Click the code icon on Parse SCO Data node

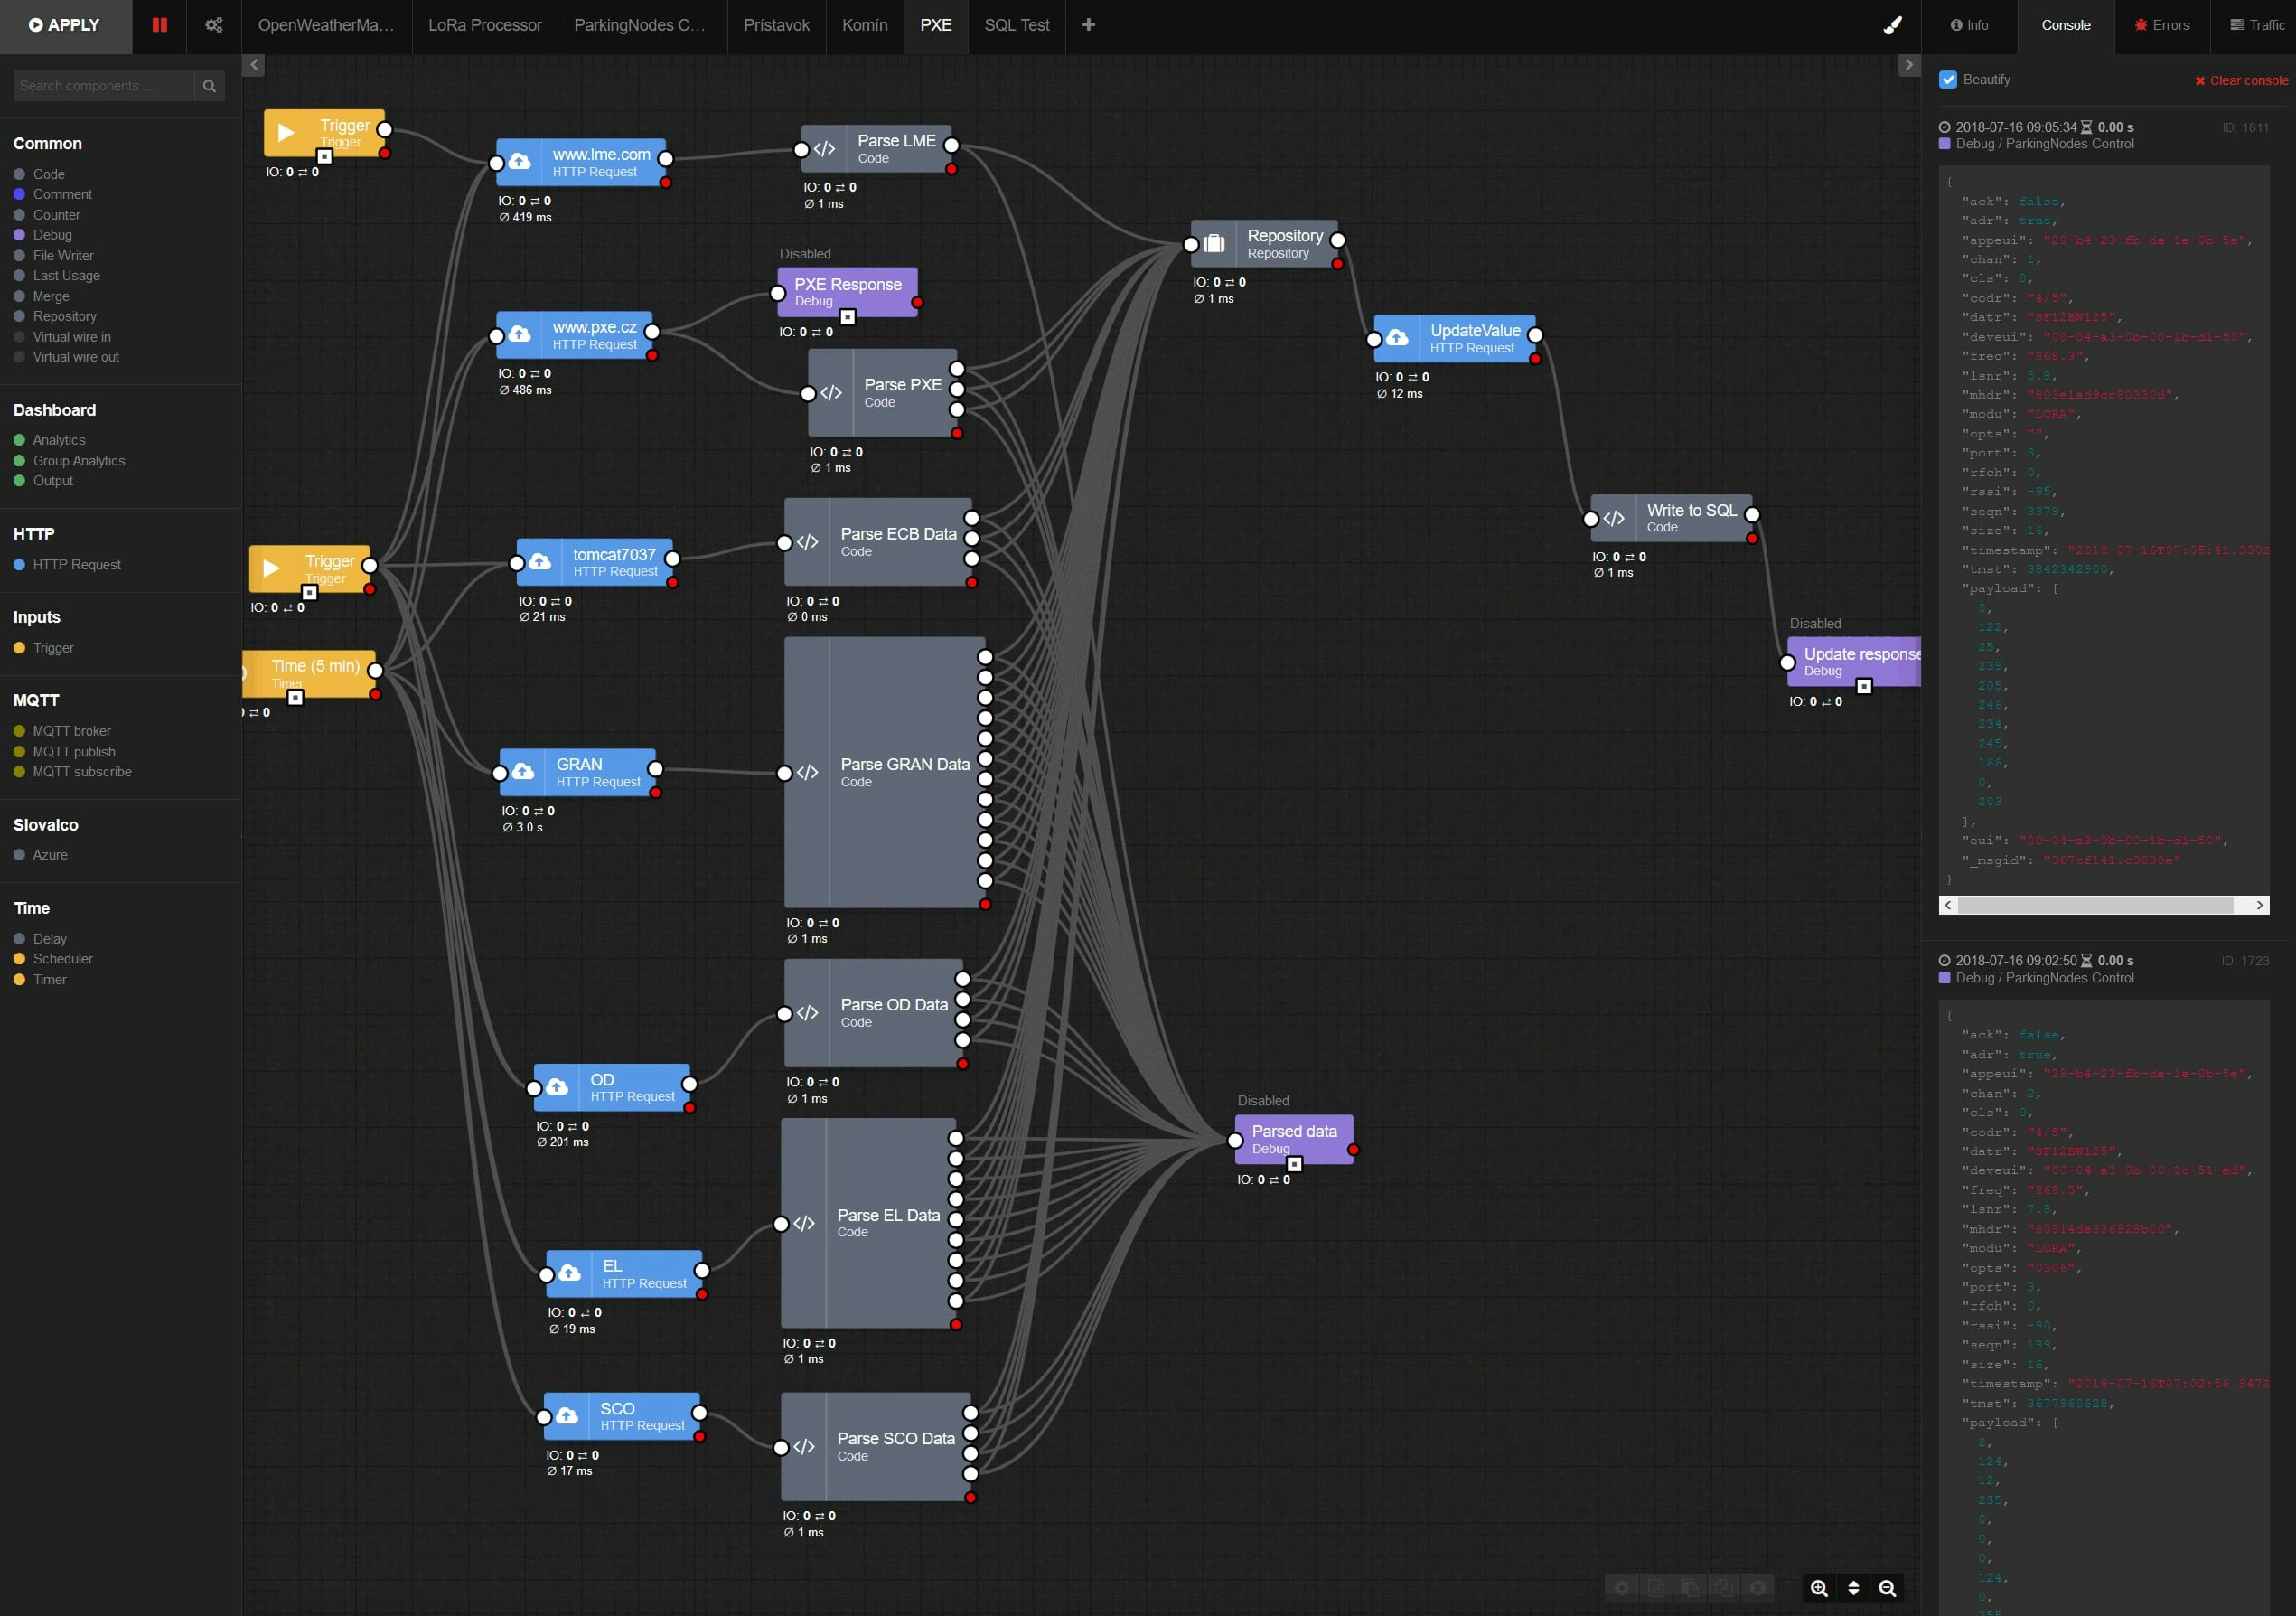tap(804, 1446)
